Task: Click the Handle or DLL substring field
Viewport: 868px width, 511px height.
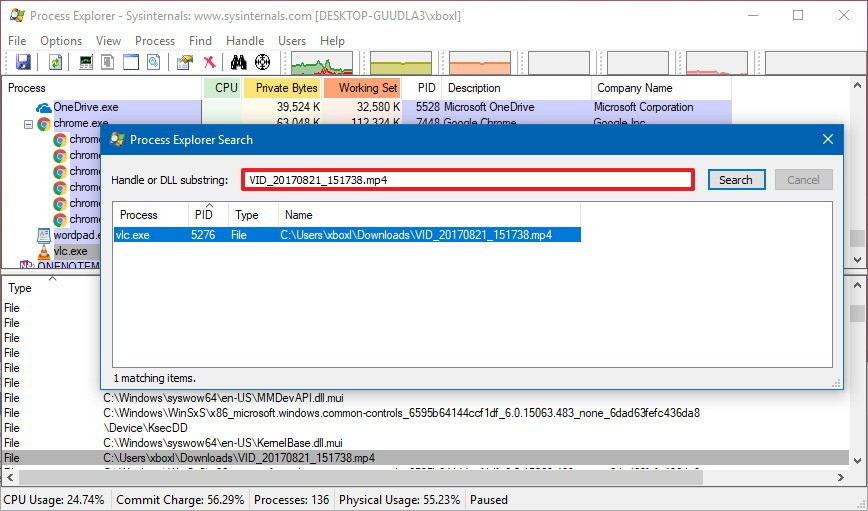Action: click(468, 180)
